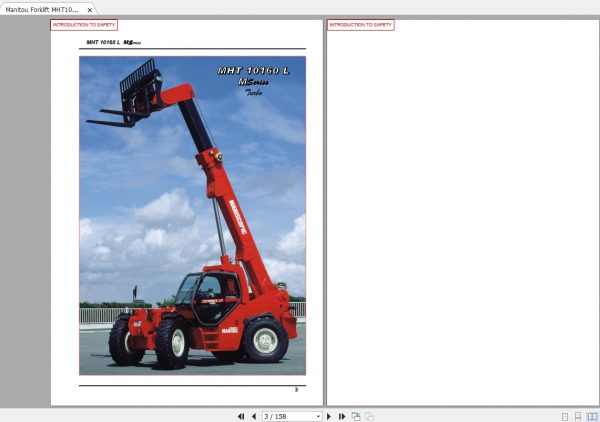
Task: Click the greyed-out next view icon
Action: pyautogui.click(x=370, y=416)
